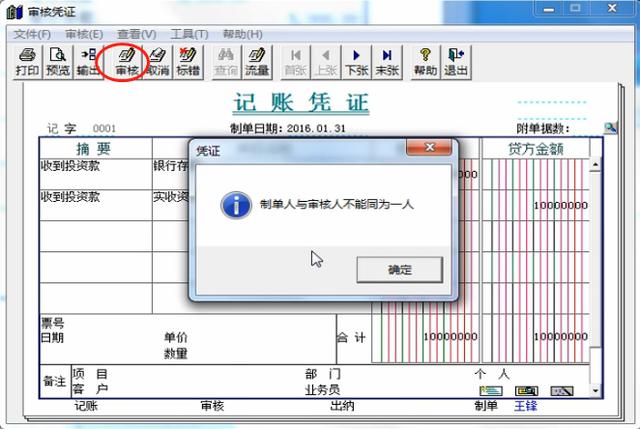Click the magnifier icon beside 附单据数
640x429 pixels.
coord(610,128)
